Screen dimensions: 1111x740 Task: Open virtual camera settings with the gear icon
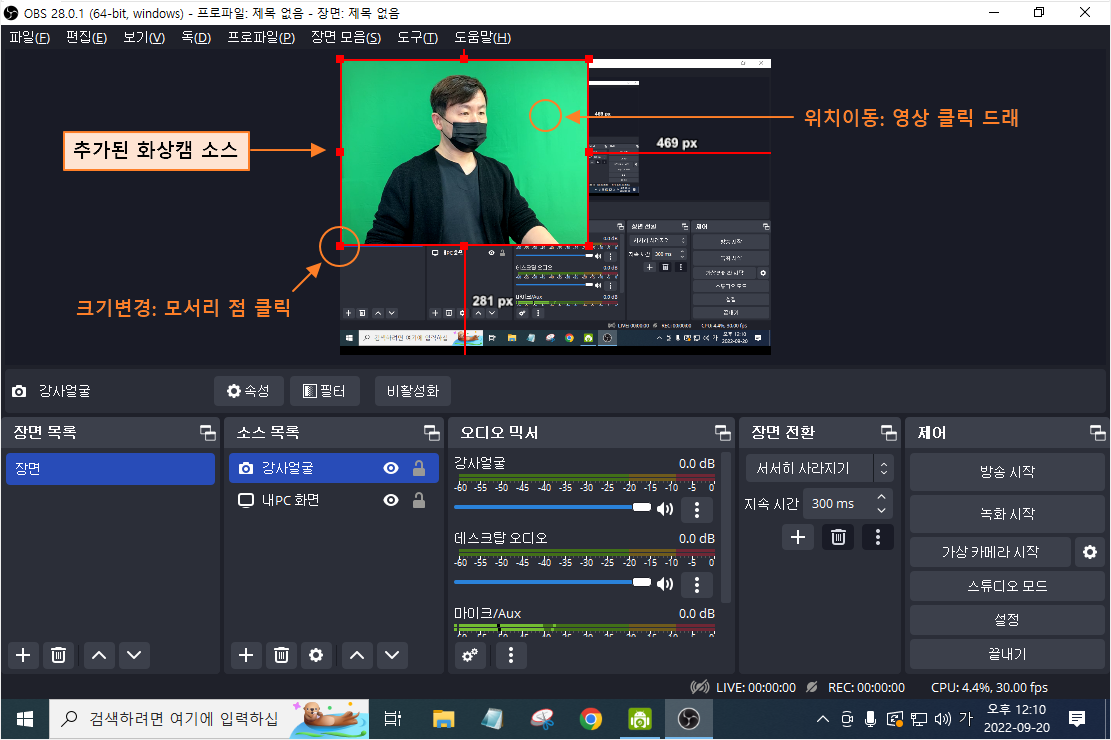point(1089,551)
